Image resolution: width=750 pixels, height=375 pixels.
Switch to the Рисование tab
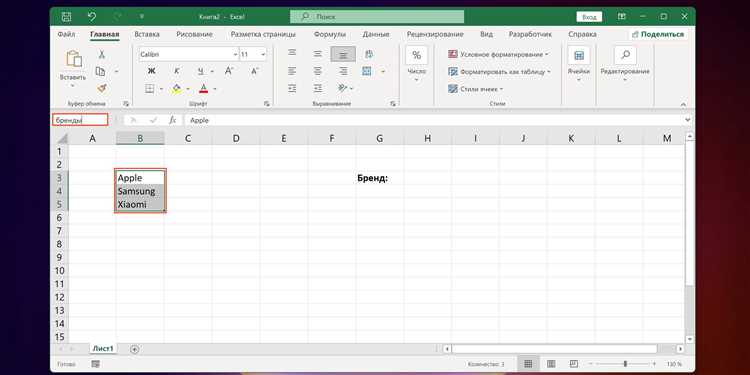pyautogui.click(x=194, y=34)
